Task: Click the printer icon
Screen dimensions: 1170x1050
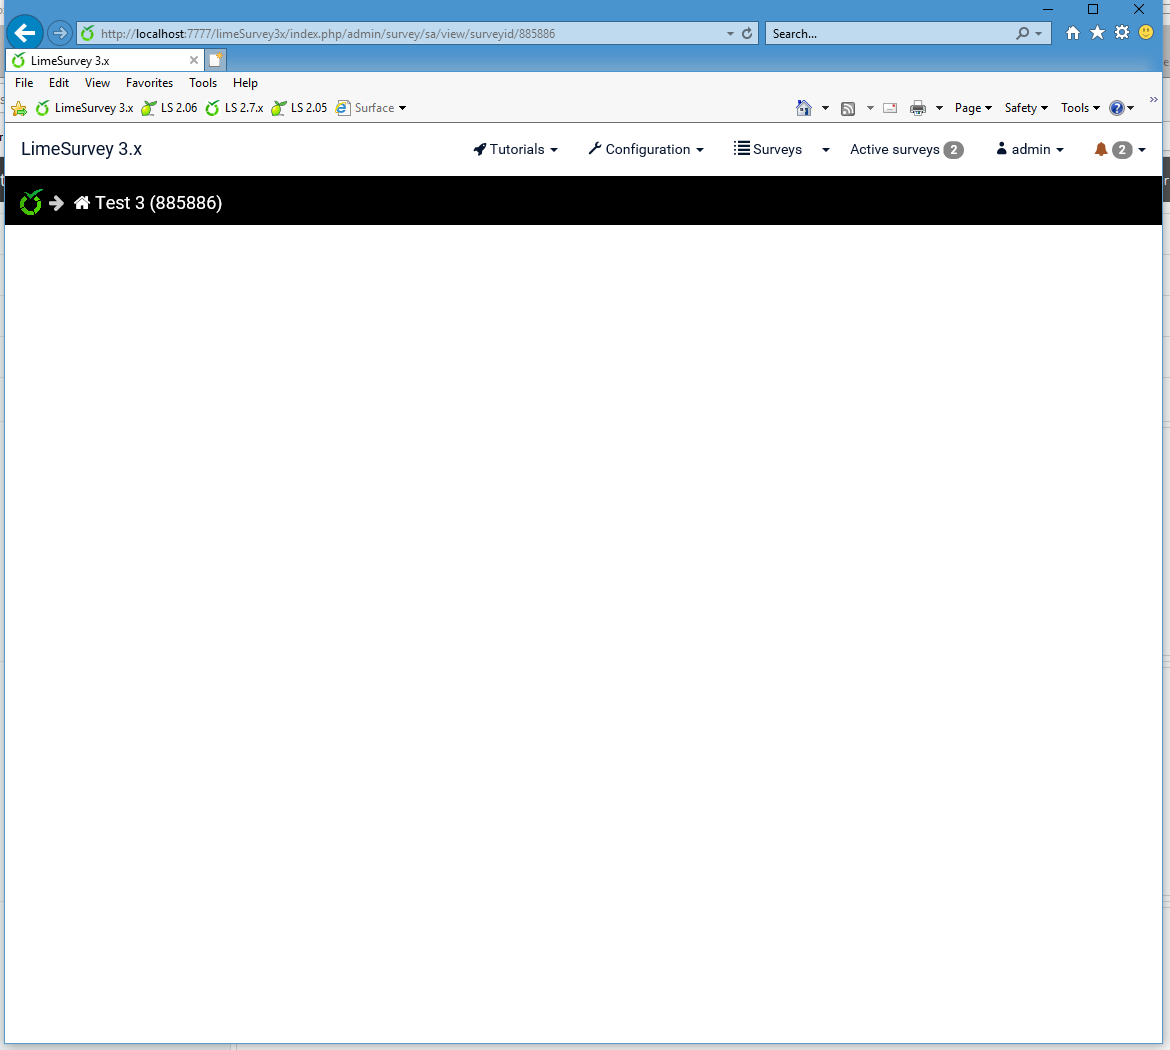Action: click(918, 108)
